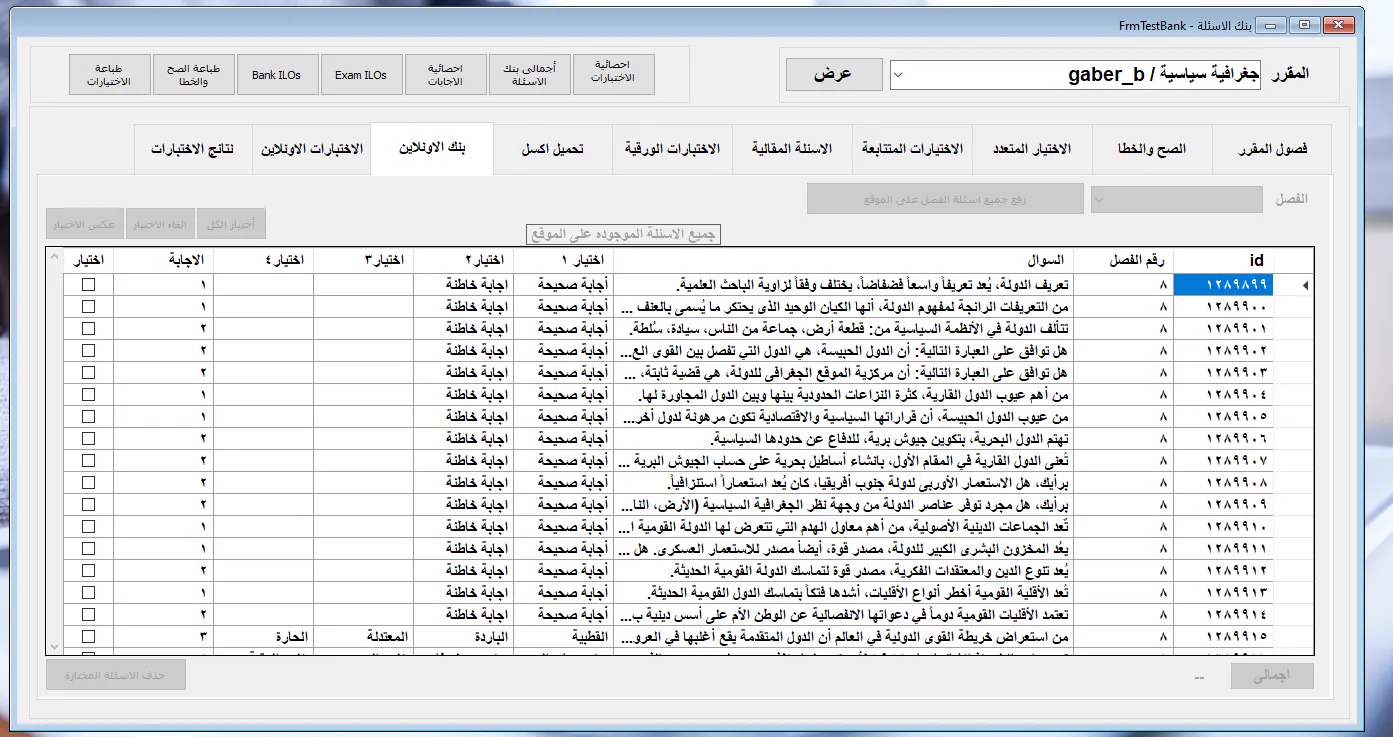Click the Exam ILOs button
This screenshot has height=737, width=1393.
[x=361, y=74]
